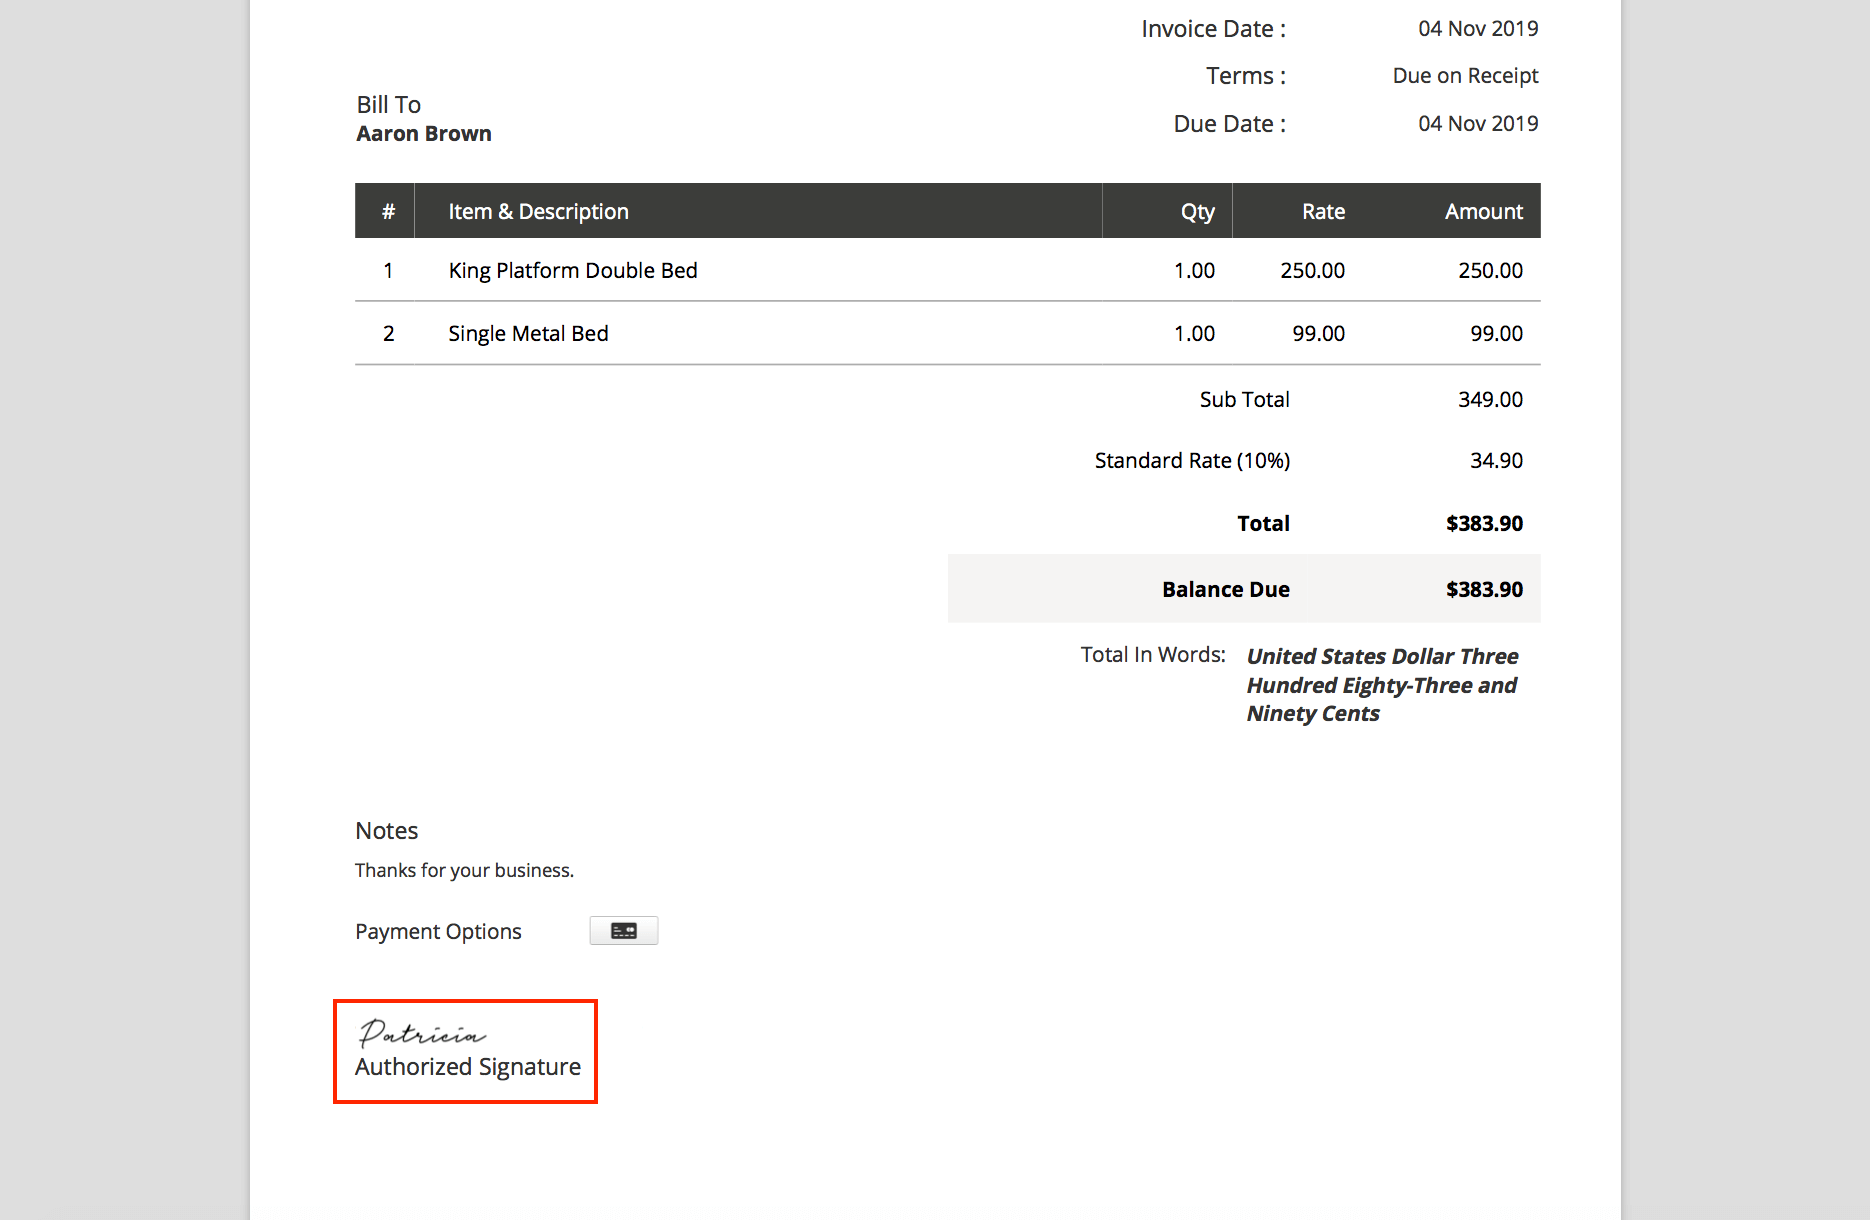Image resolution: width=1870 pixels, height=1220 pixels.
Task: Select the Total amount $383.90
Action: tap(1483, 523)
